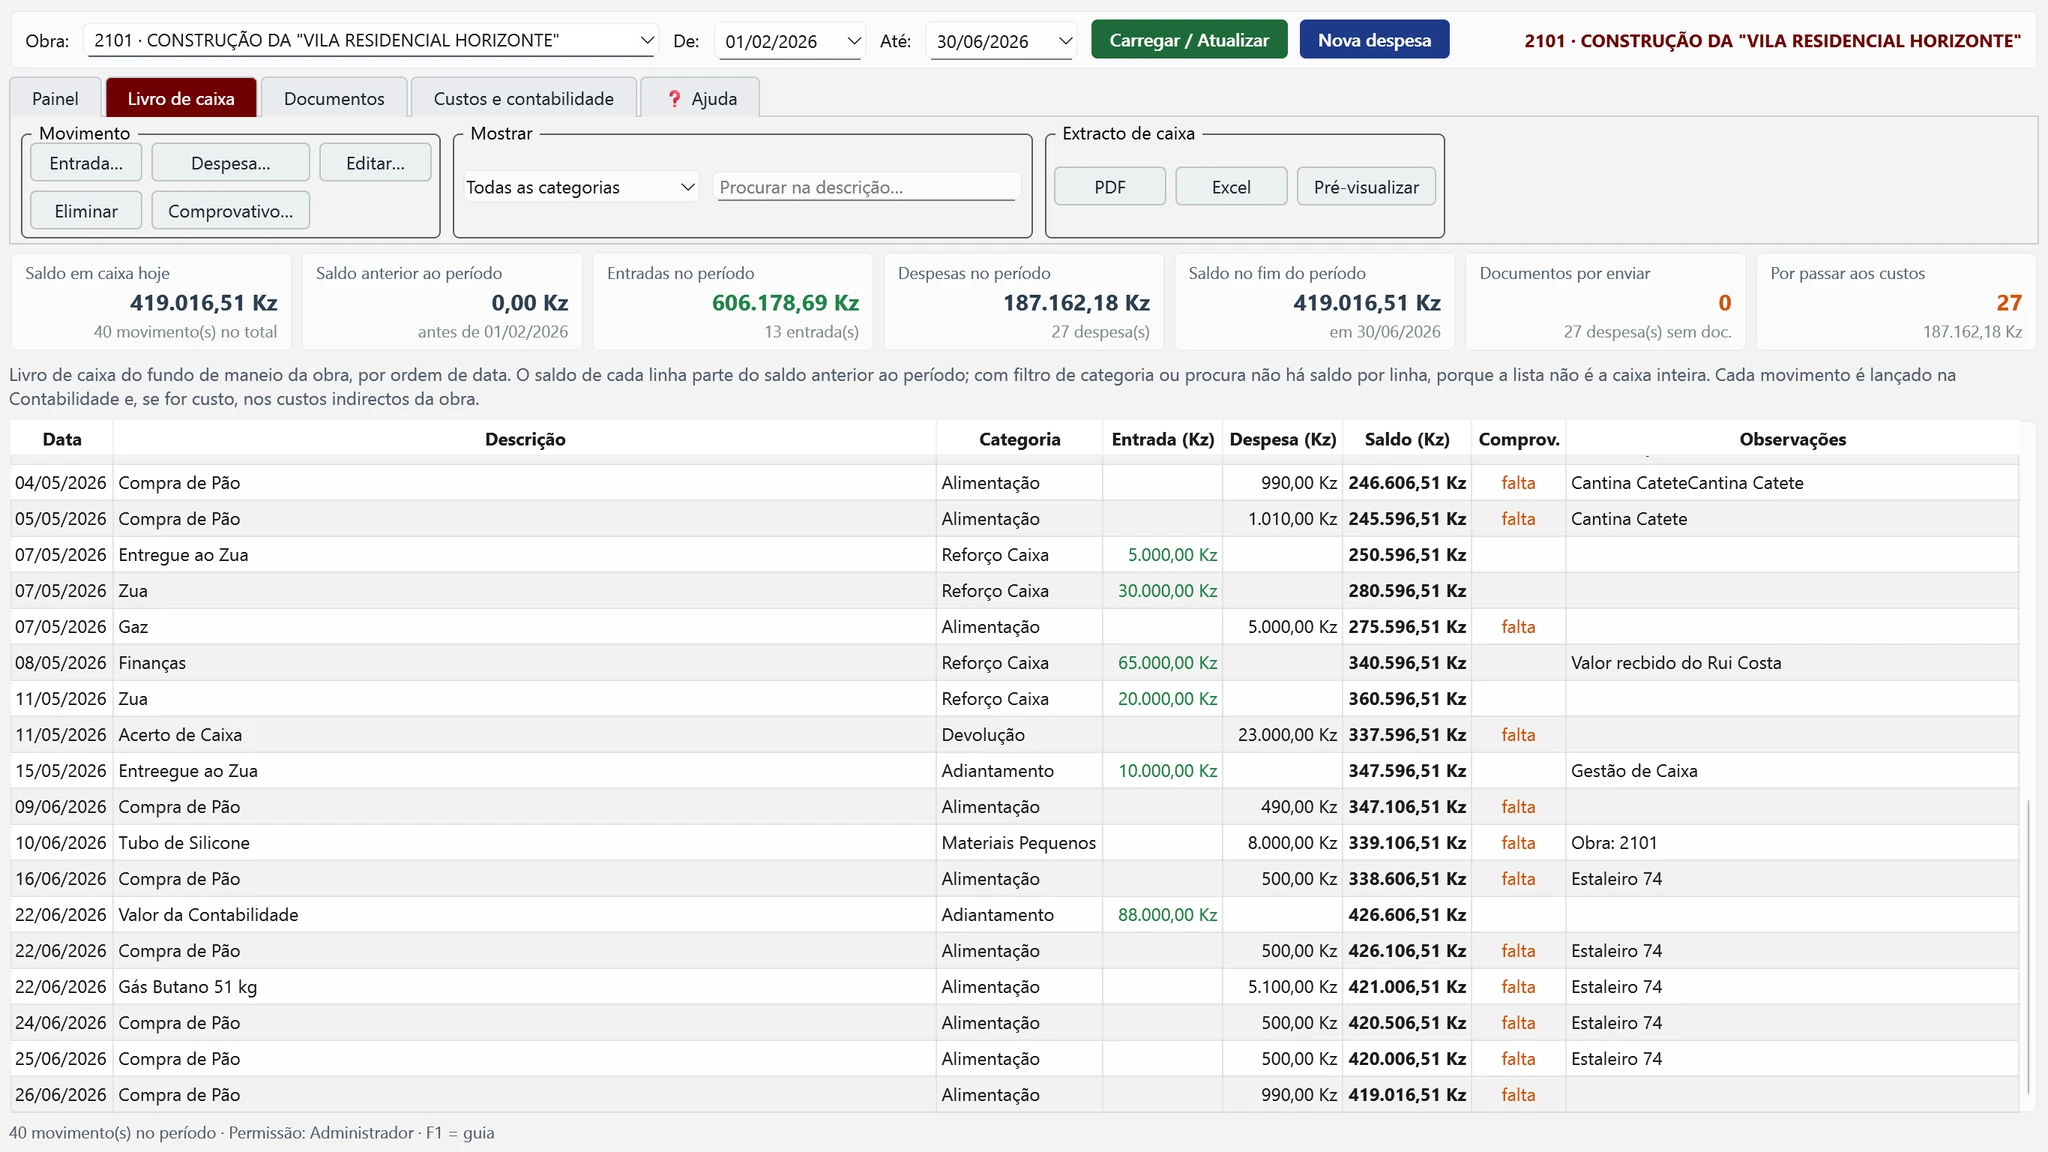
Task: Click the Carregar / Atualizar button
Action: [1189, 40]
